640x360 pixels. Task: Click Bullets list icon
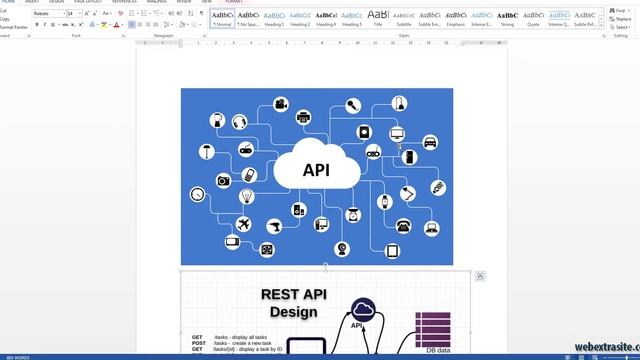coord(131,13)
